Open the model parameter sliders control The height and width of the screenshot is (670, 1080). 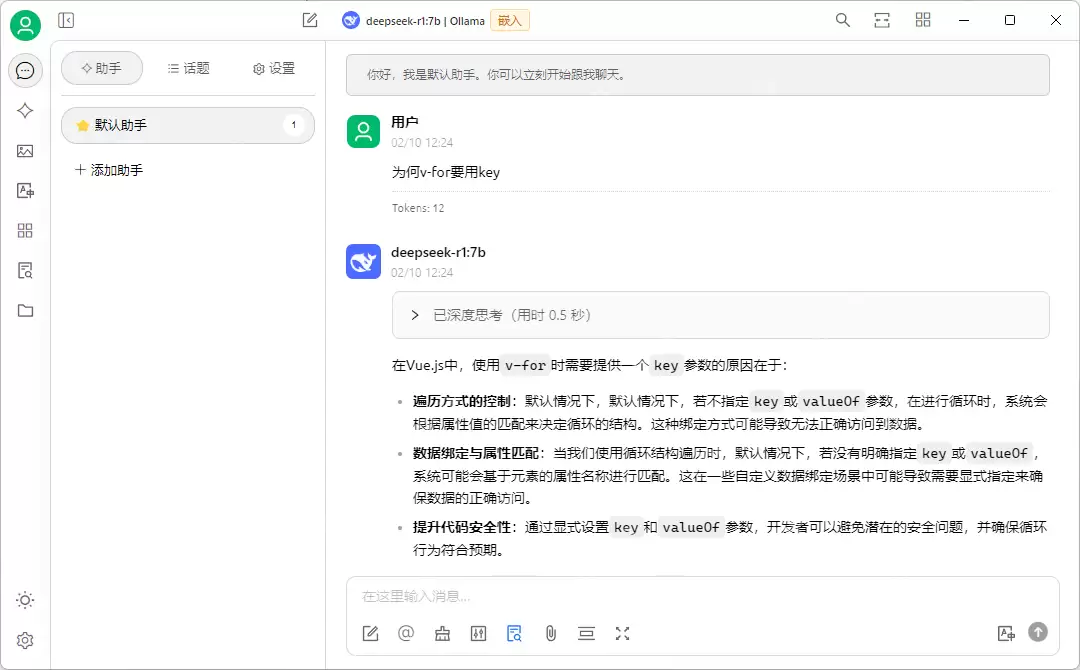pos(478,633)
